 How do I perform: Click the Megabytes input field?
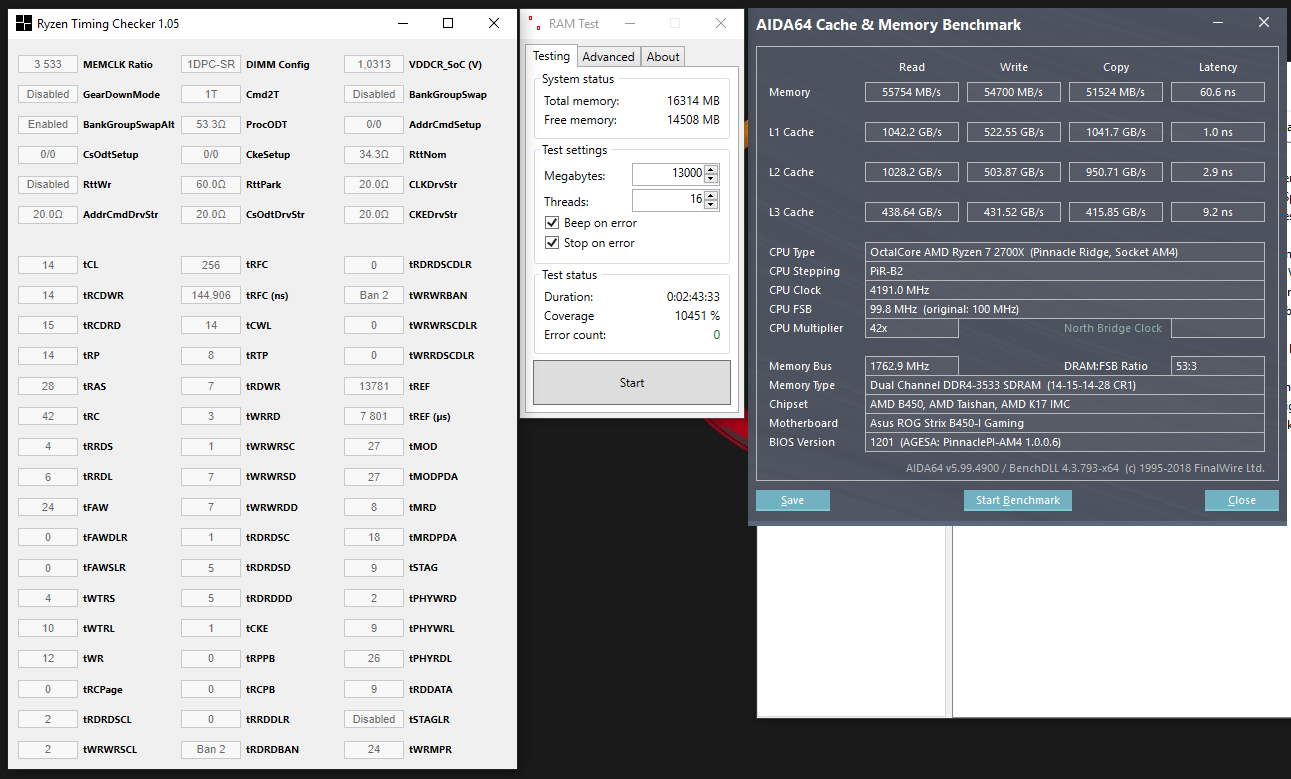(668, 174)
